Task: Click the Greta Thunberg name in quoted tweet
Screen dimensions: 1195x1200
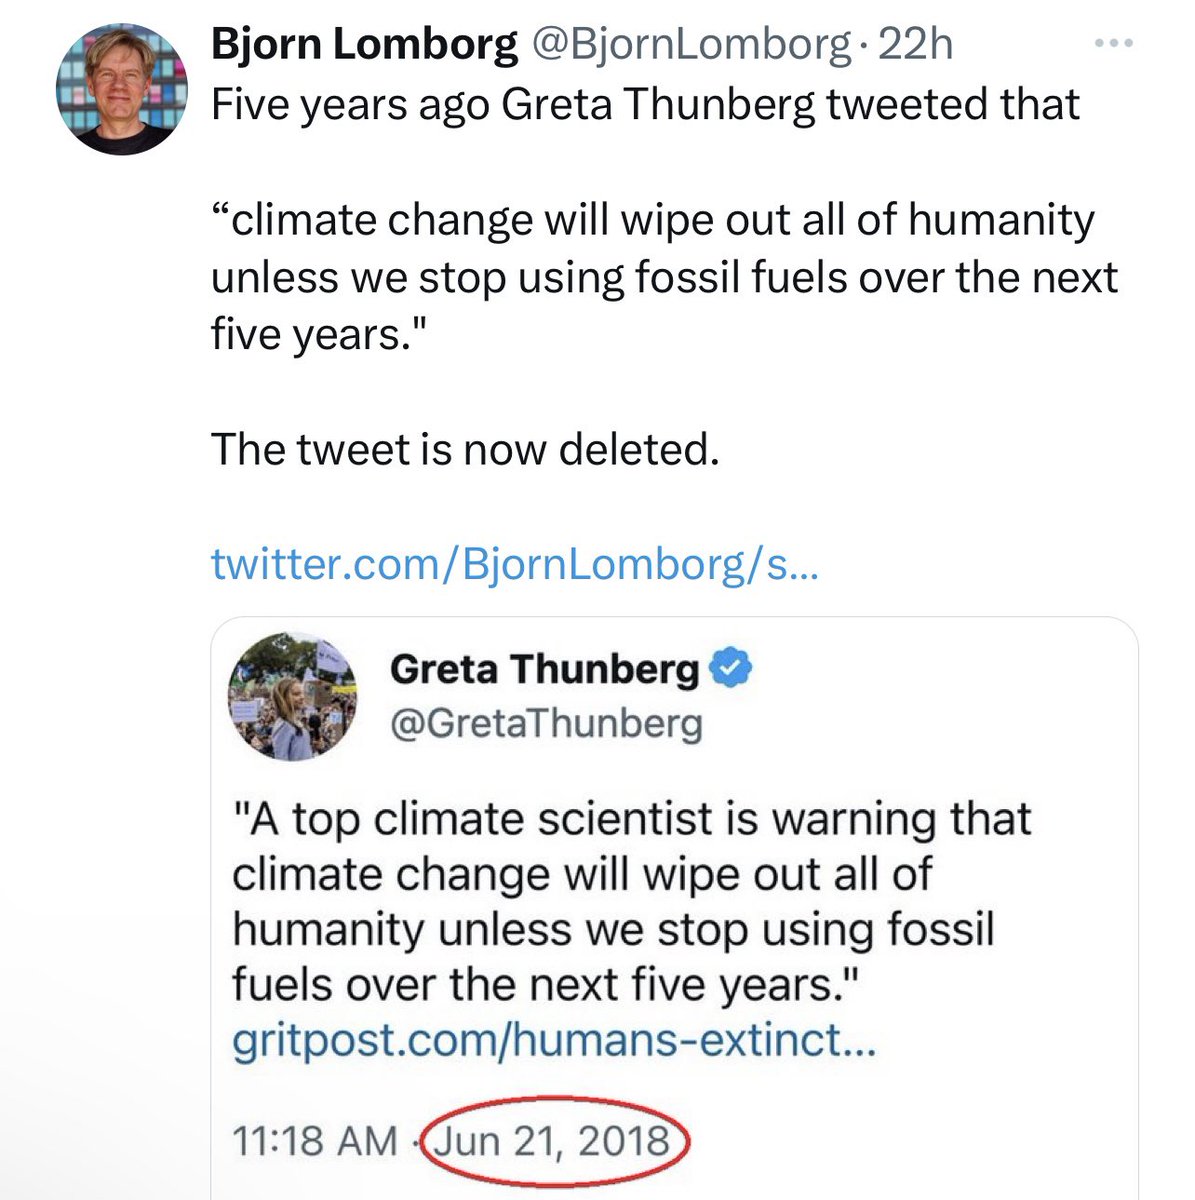Action: click(544, 670)
